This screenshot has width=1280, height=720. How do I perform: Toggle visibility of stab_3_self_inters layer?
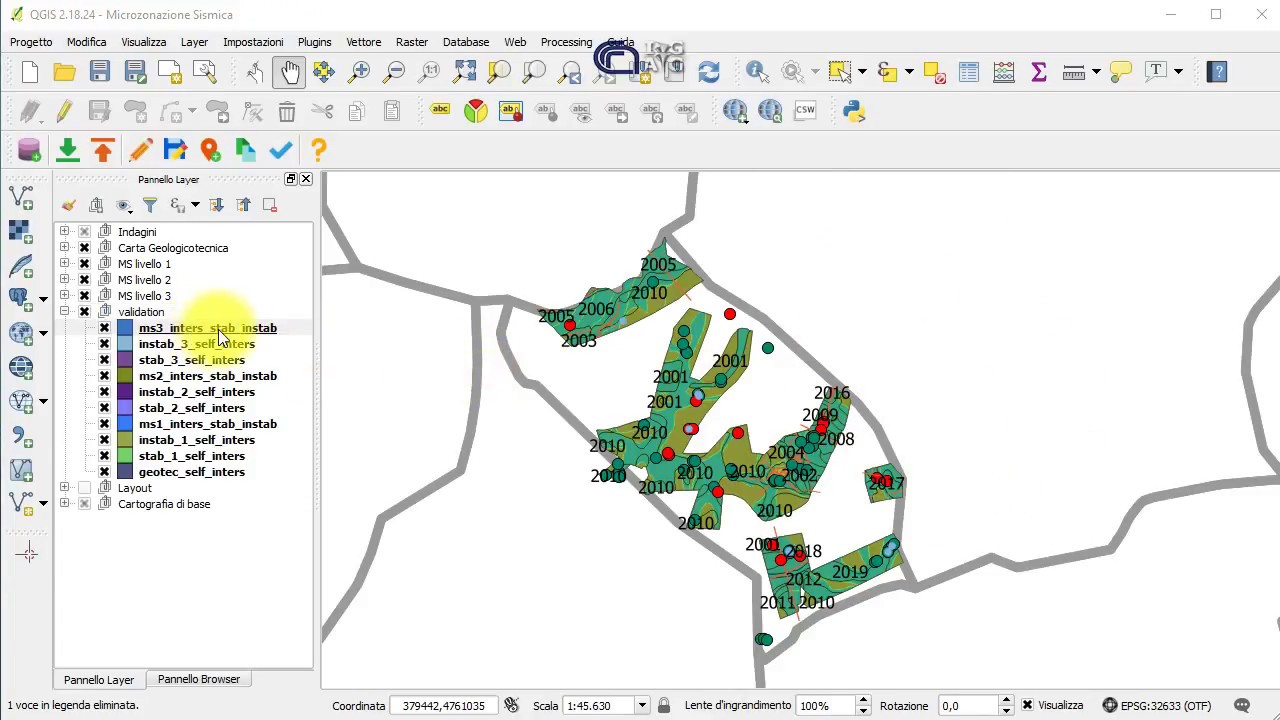tap(104, 360)
